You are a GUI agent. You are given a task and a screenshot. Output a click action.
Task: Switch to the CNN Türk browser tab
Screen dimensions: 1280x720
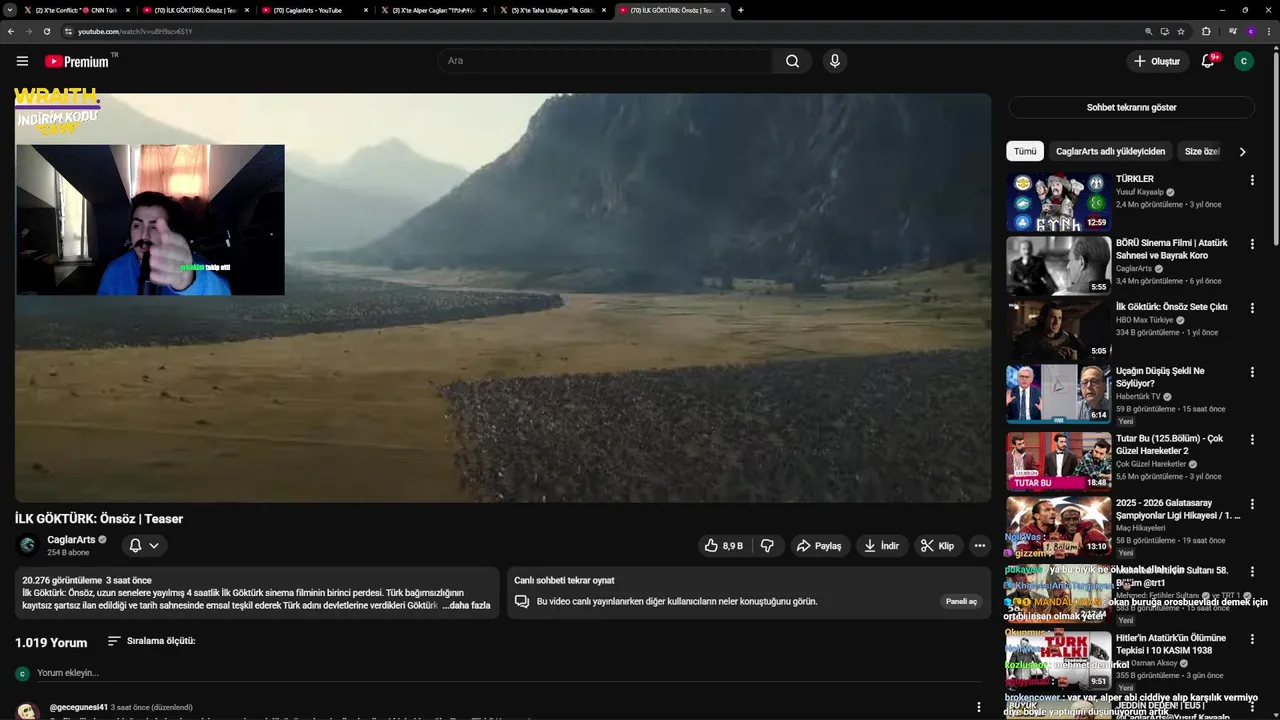click(76, 10)
